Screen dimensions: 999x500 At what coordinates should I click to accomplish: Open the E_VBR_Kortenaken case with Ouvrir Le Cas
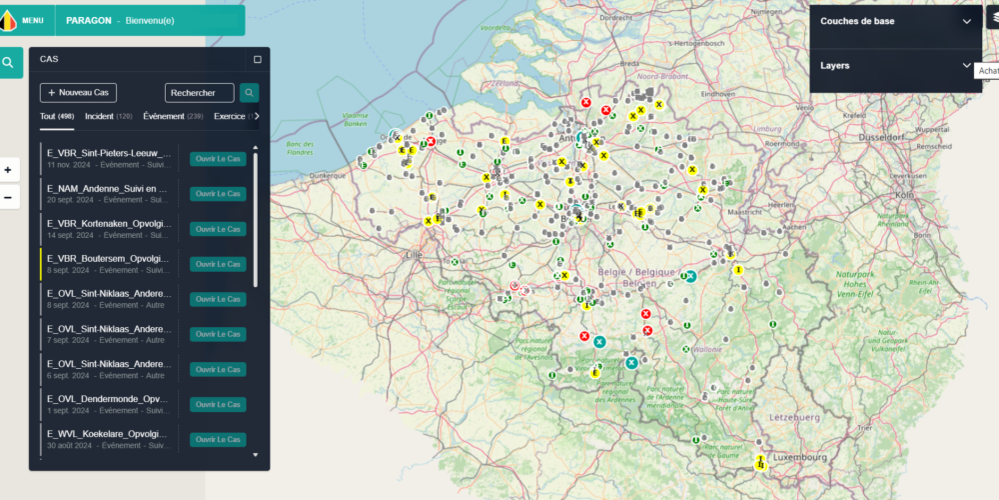(x=218, y=229)
